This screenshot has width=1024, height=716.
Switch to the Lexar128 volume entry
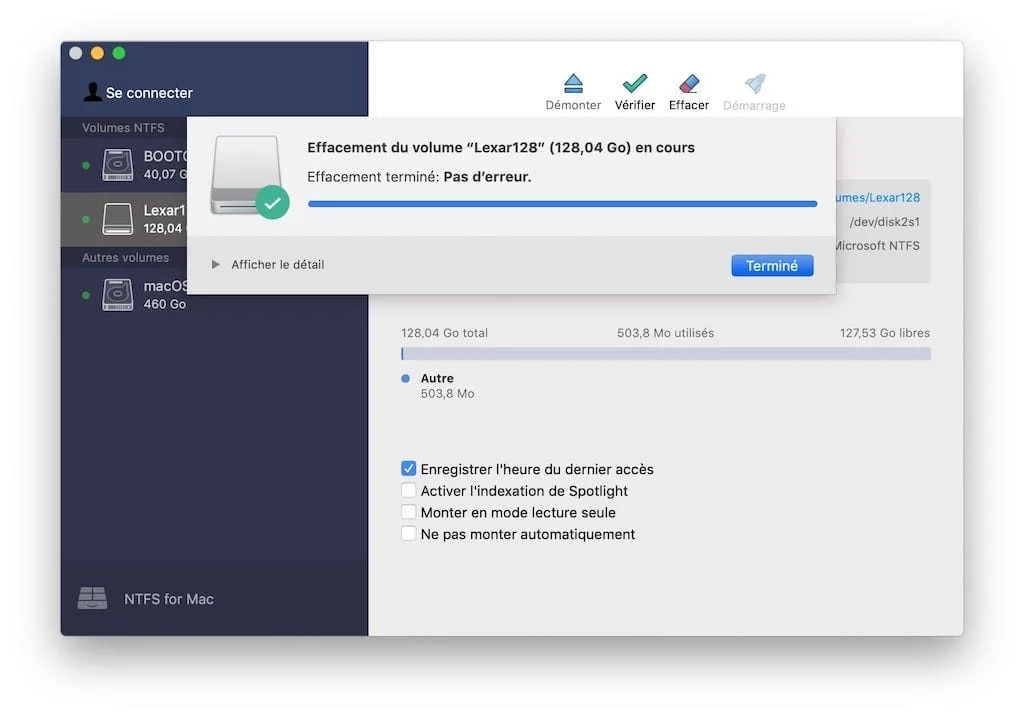pos(117,218)
